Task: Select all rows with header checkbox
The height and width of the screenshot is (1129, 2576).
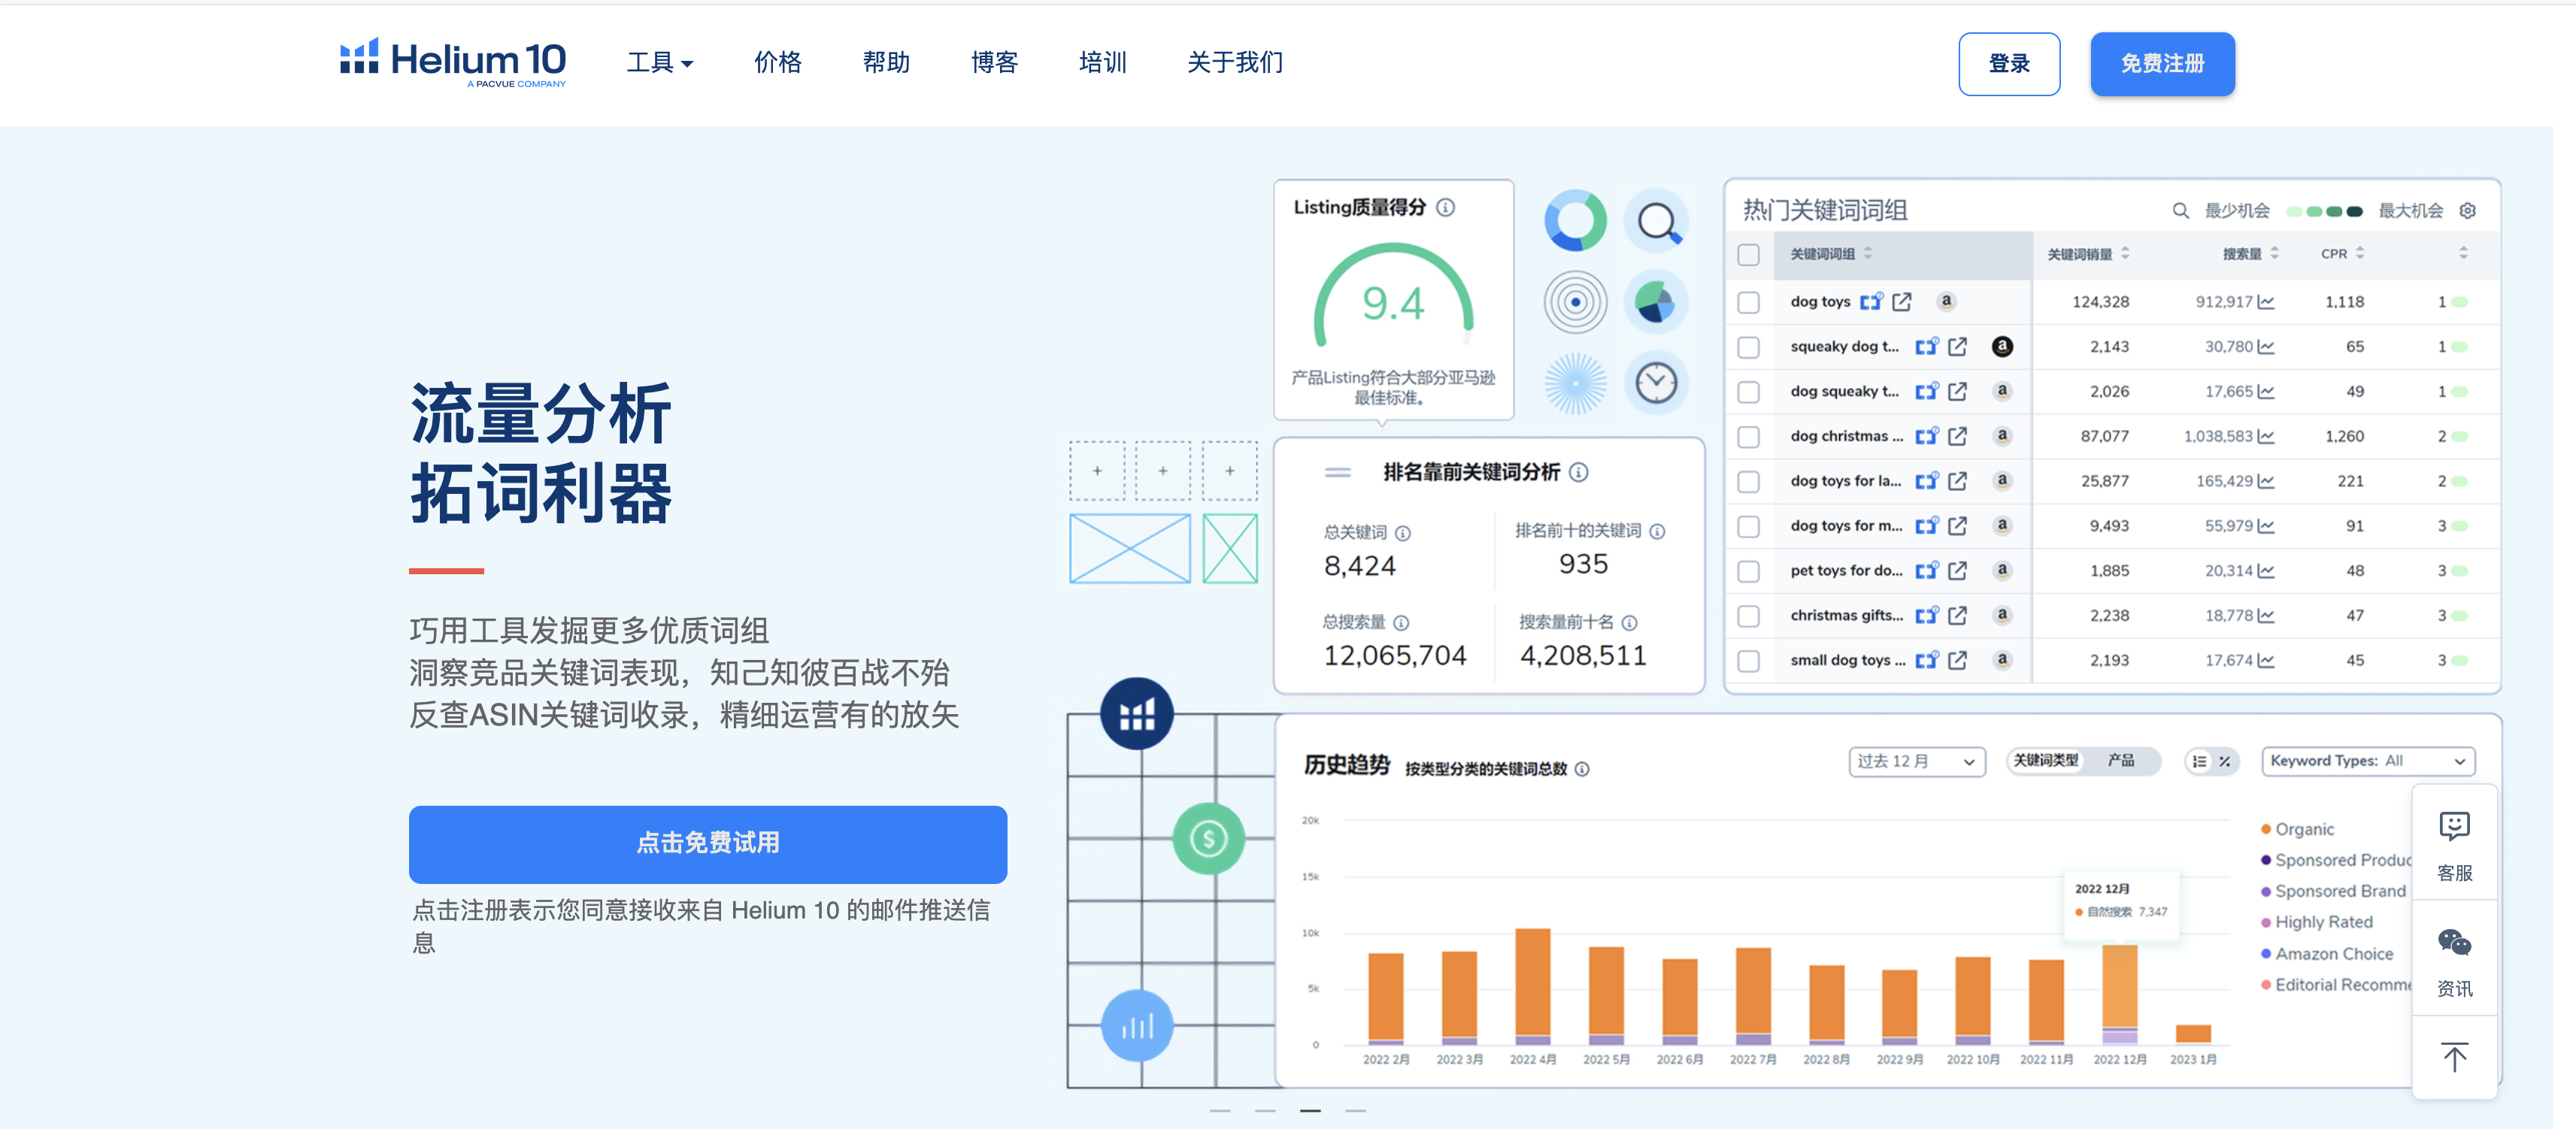Action: 1748,254
